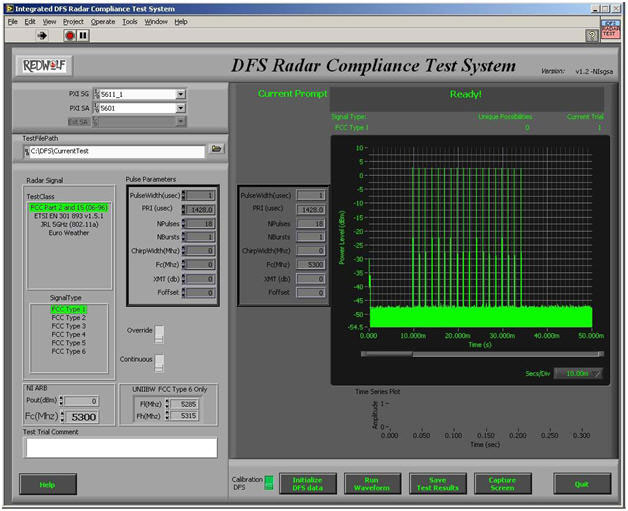This screenshot has height=511, width=628.
Task: Click the horizontal scrollbar under the plot
Action: (x=480, y=353)
